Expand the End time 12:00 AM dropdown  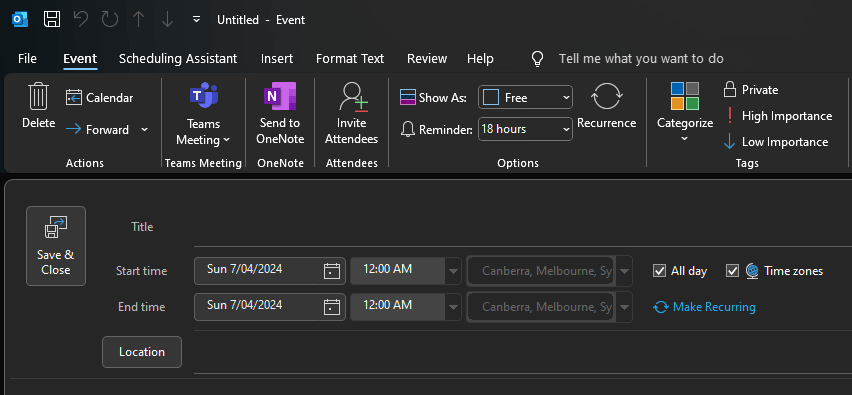click(x=453, y=307)
